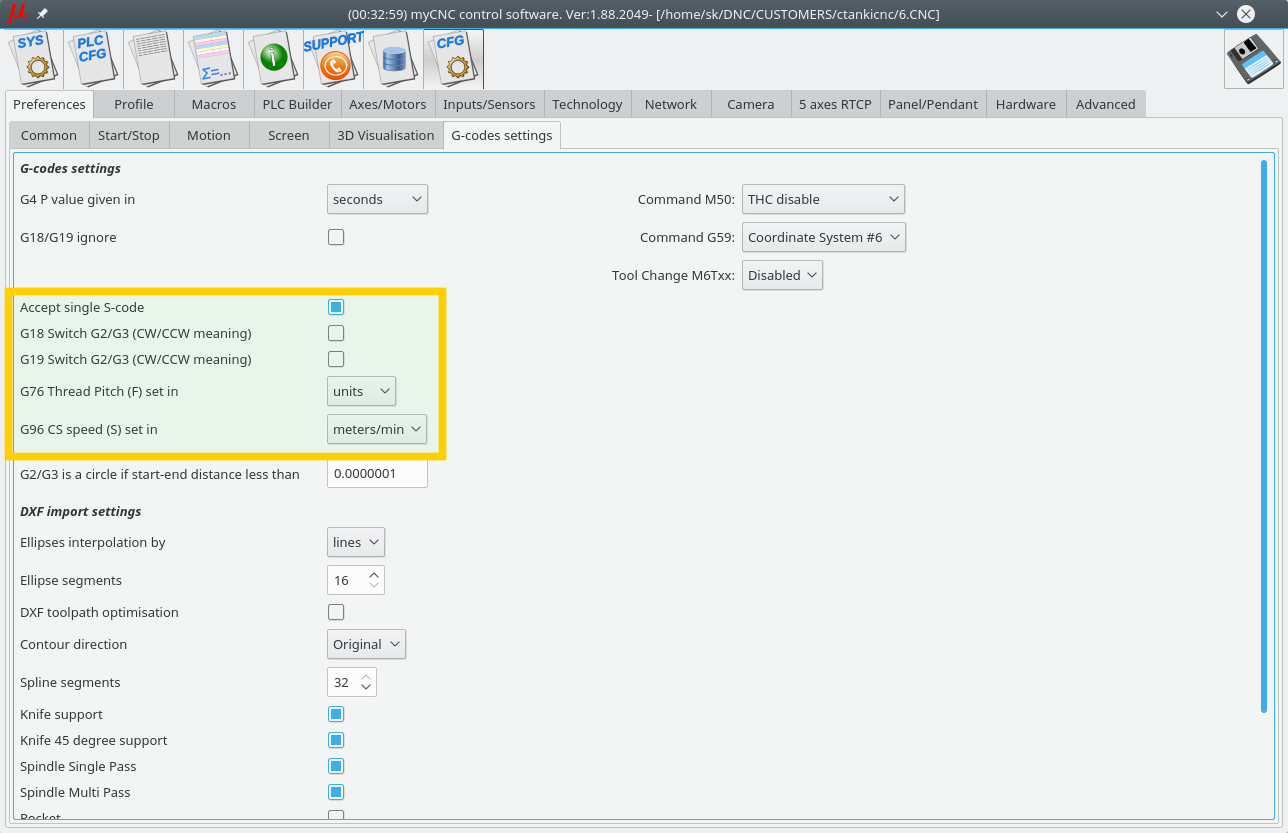Viewport: 1288px width, 833px height.
Task: Open the sum formula table icon
Action: coord(213,58)
